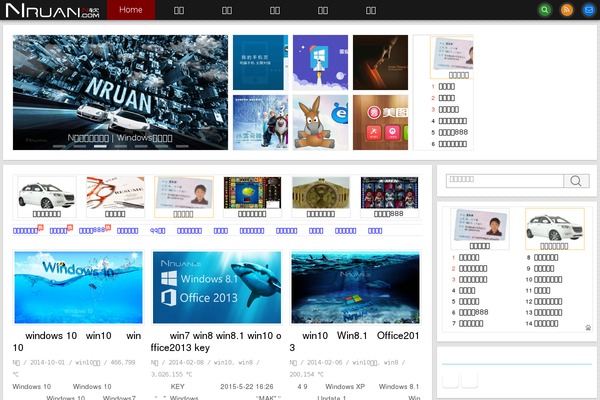
Task: Open the blue phone app thumbnail
Action: (x=260, y=62)
